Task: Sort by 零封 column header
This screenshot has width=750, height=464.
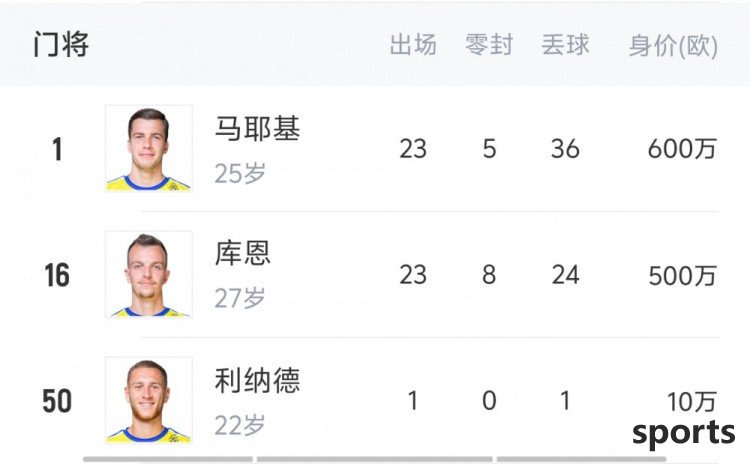Action: pos(489,45)
